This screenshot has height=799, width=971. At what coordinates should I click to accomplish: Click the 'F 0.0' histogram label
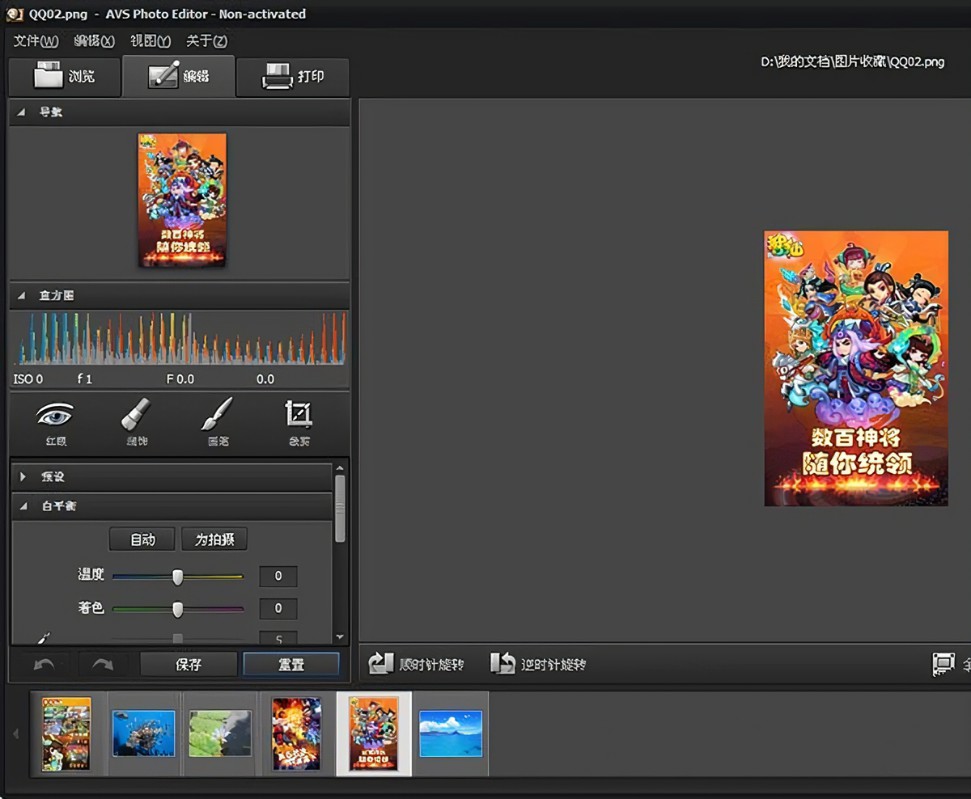(x=180, y=379)
